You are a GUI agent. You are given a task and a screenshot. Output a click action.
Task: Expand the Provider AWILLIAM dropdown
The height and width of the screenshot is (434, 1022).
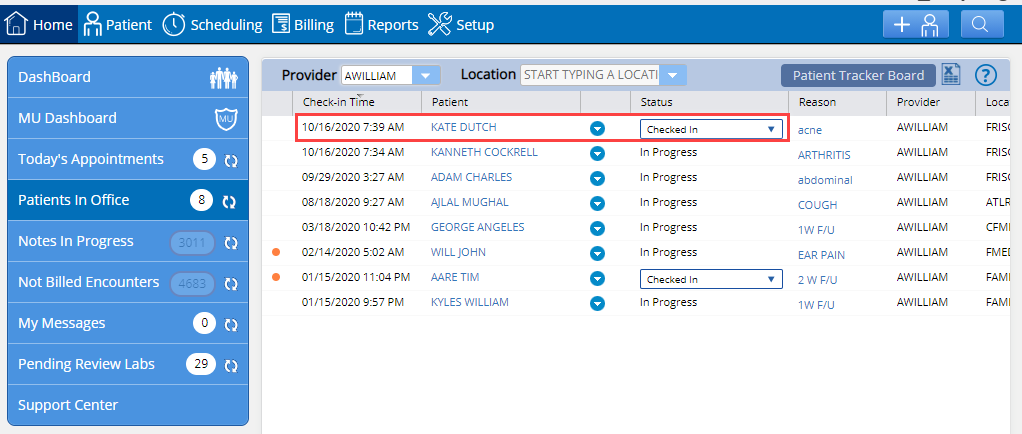(x=426, y=76)
